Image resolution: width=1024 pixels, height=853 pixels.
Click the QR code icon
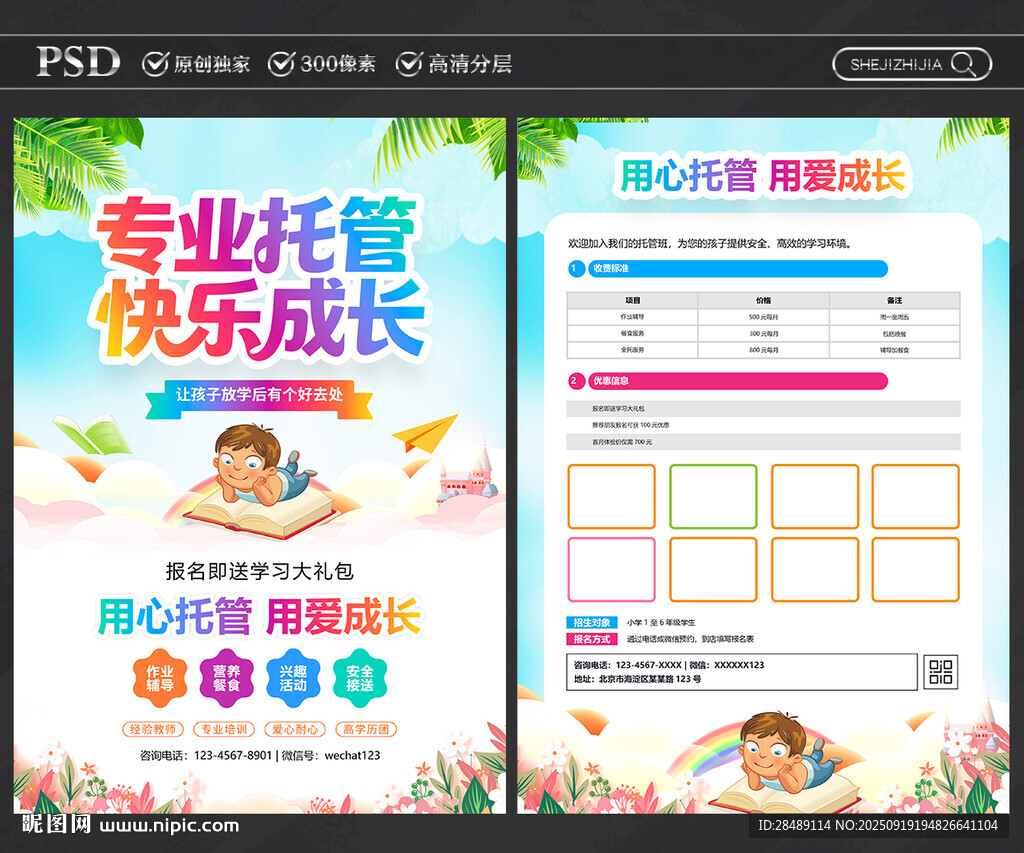click(941, 671)
